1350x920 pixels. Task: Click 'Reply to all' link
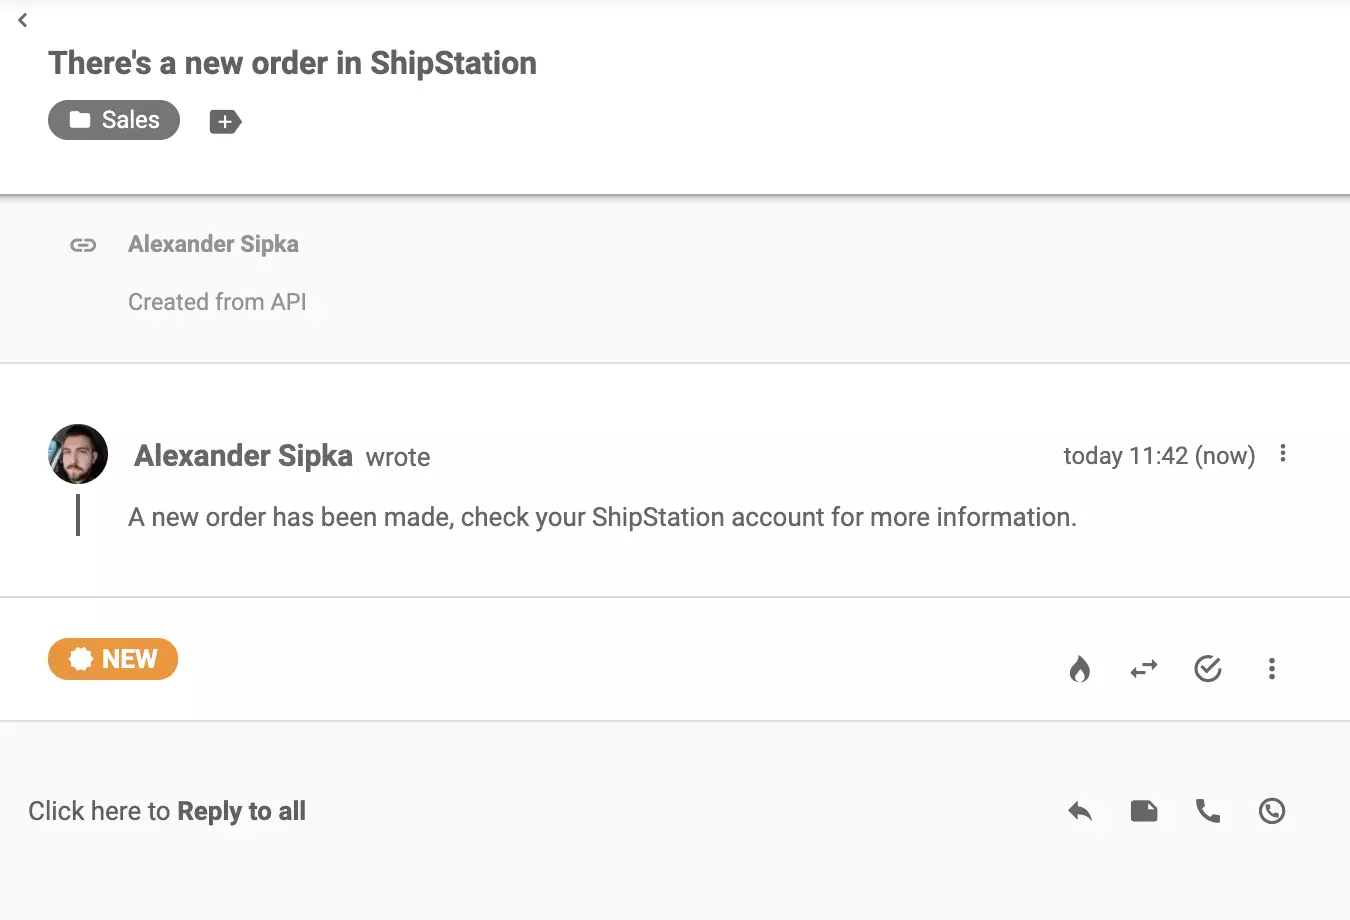(x=241, y=811)
